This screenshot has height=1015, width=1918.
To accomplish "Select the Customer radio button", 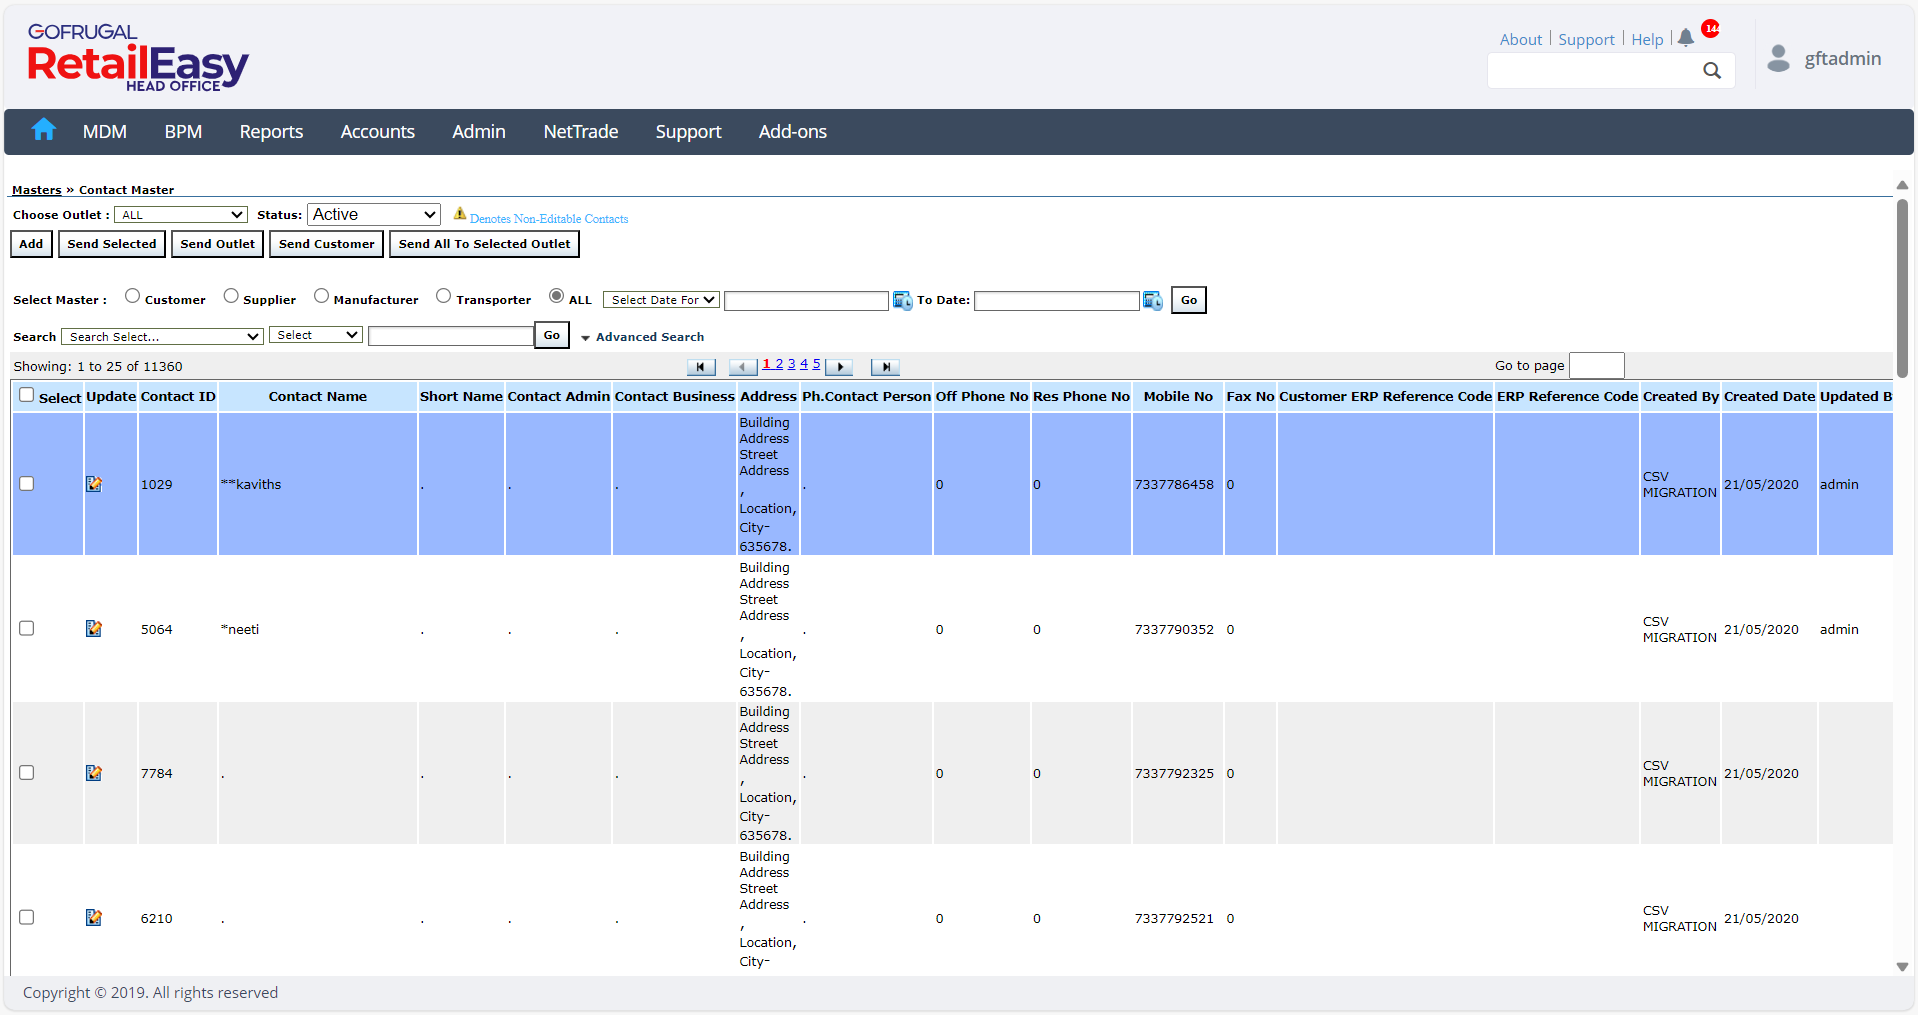I will [132, 296].
